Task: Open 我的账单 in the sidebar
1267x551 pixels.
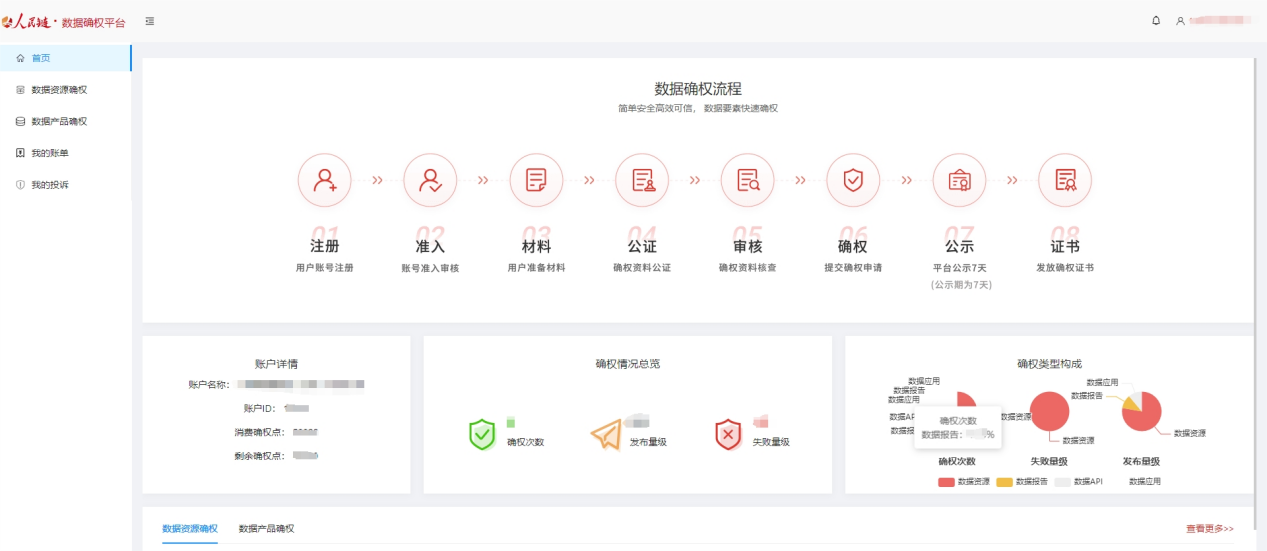Action: pyautogui.click(x=50, y=153)
